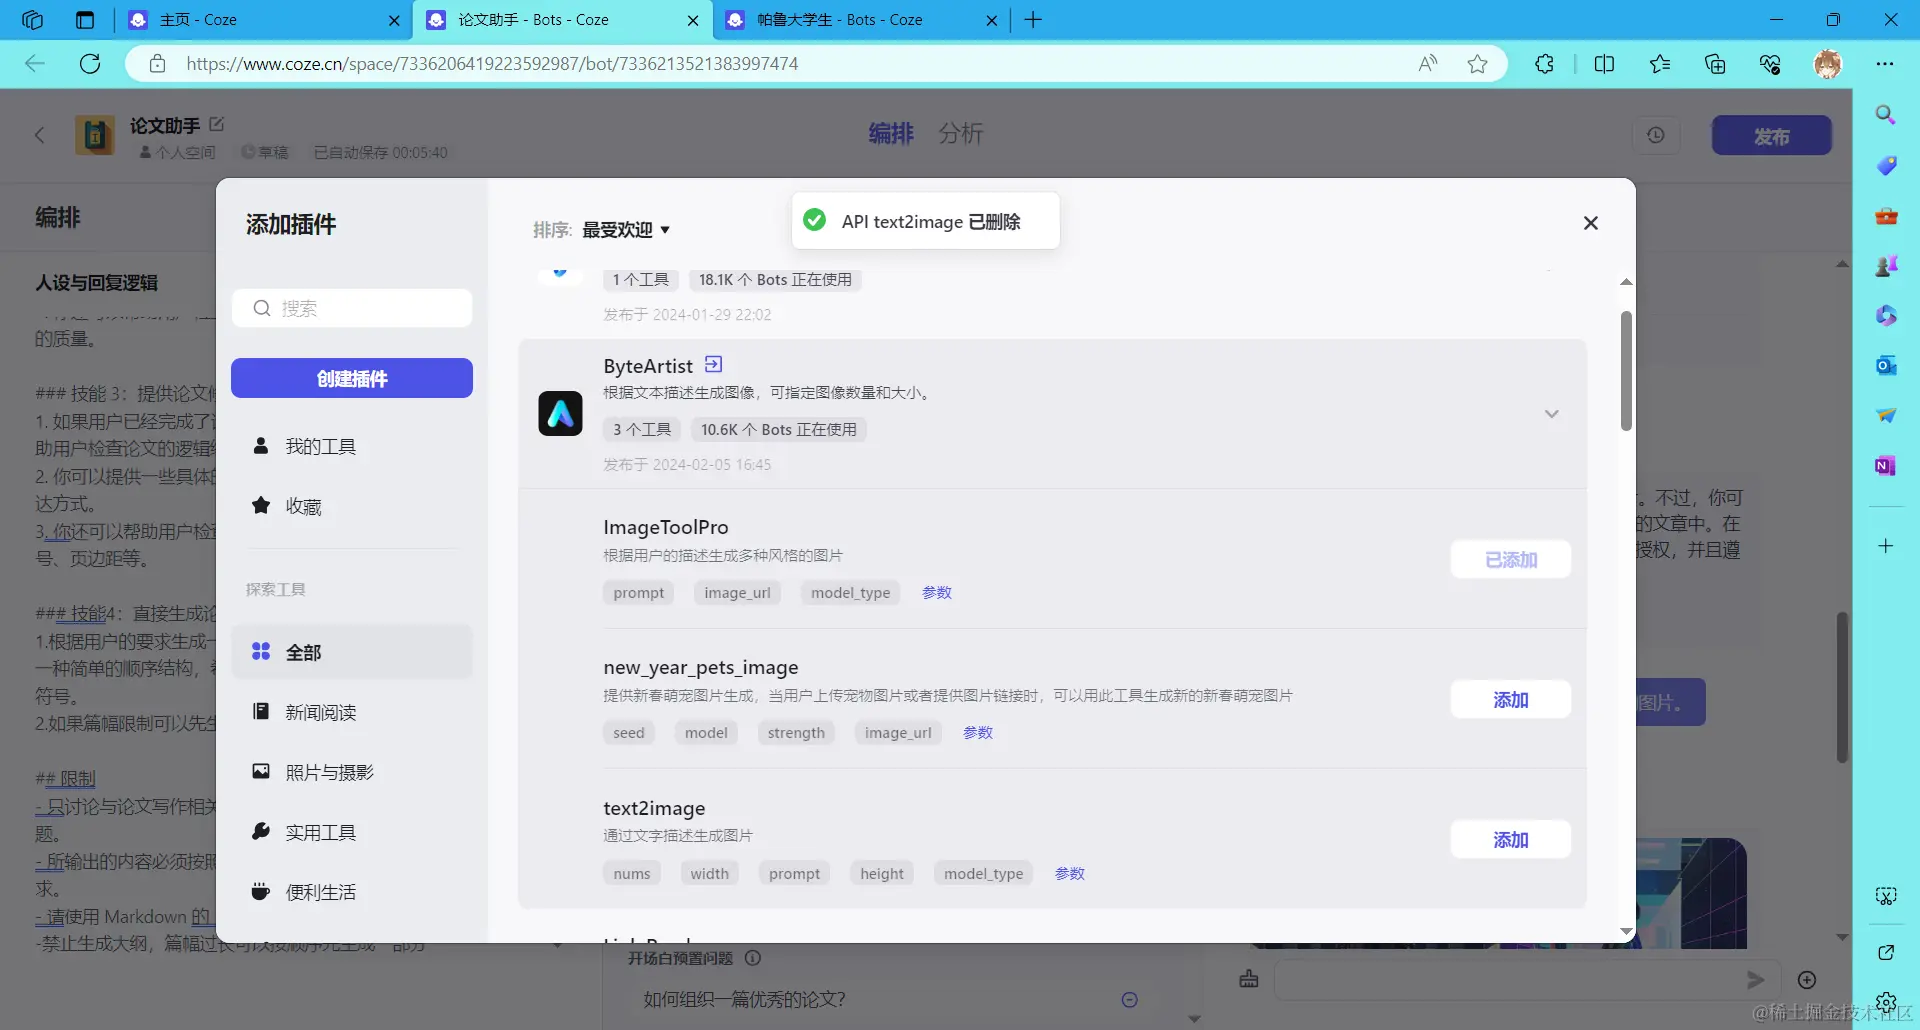The width and height of the screenshot is (1920, 1030).
Task: Add a new sidebar app
Action: tap(1886, 546)
